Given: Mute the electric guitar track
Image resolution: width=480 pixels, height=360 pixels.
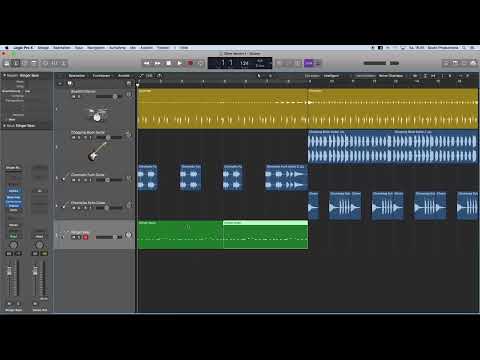Looking at the screenshot, I should (x=74, y=137).
